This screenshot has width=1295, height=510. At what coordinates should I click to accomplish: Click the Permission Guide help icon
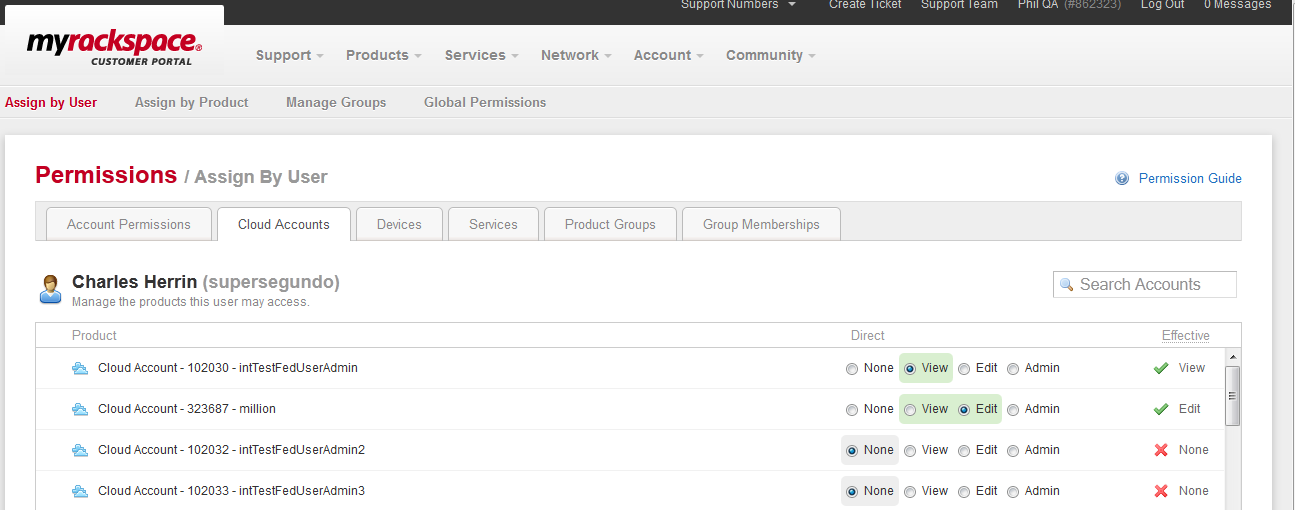tap(1122, 179)
